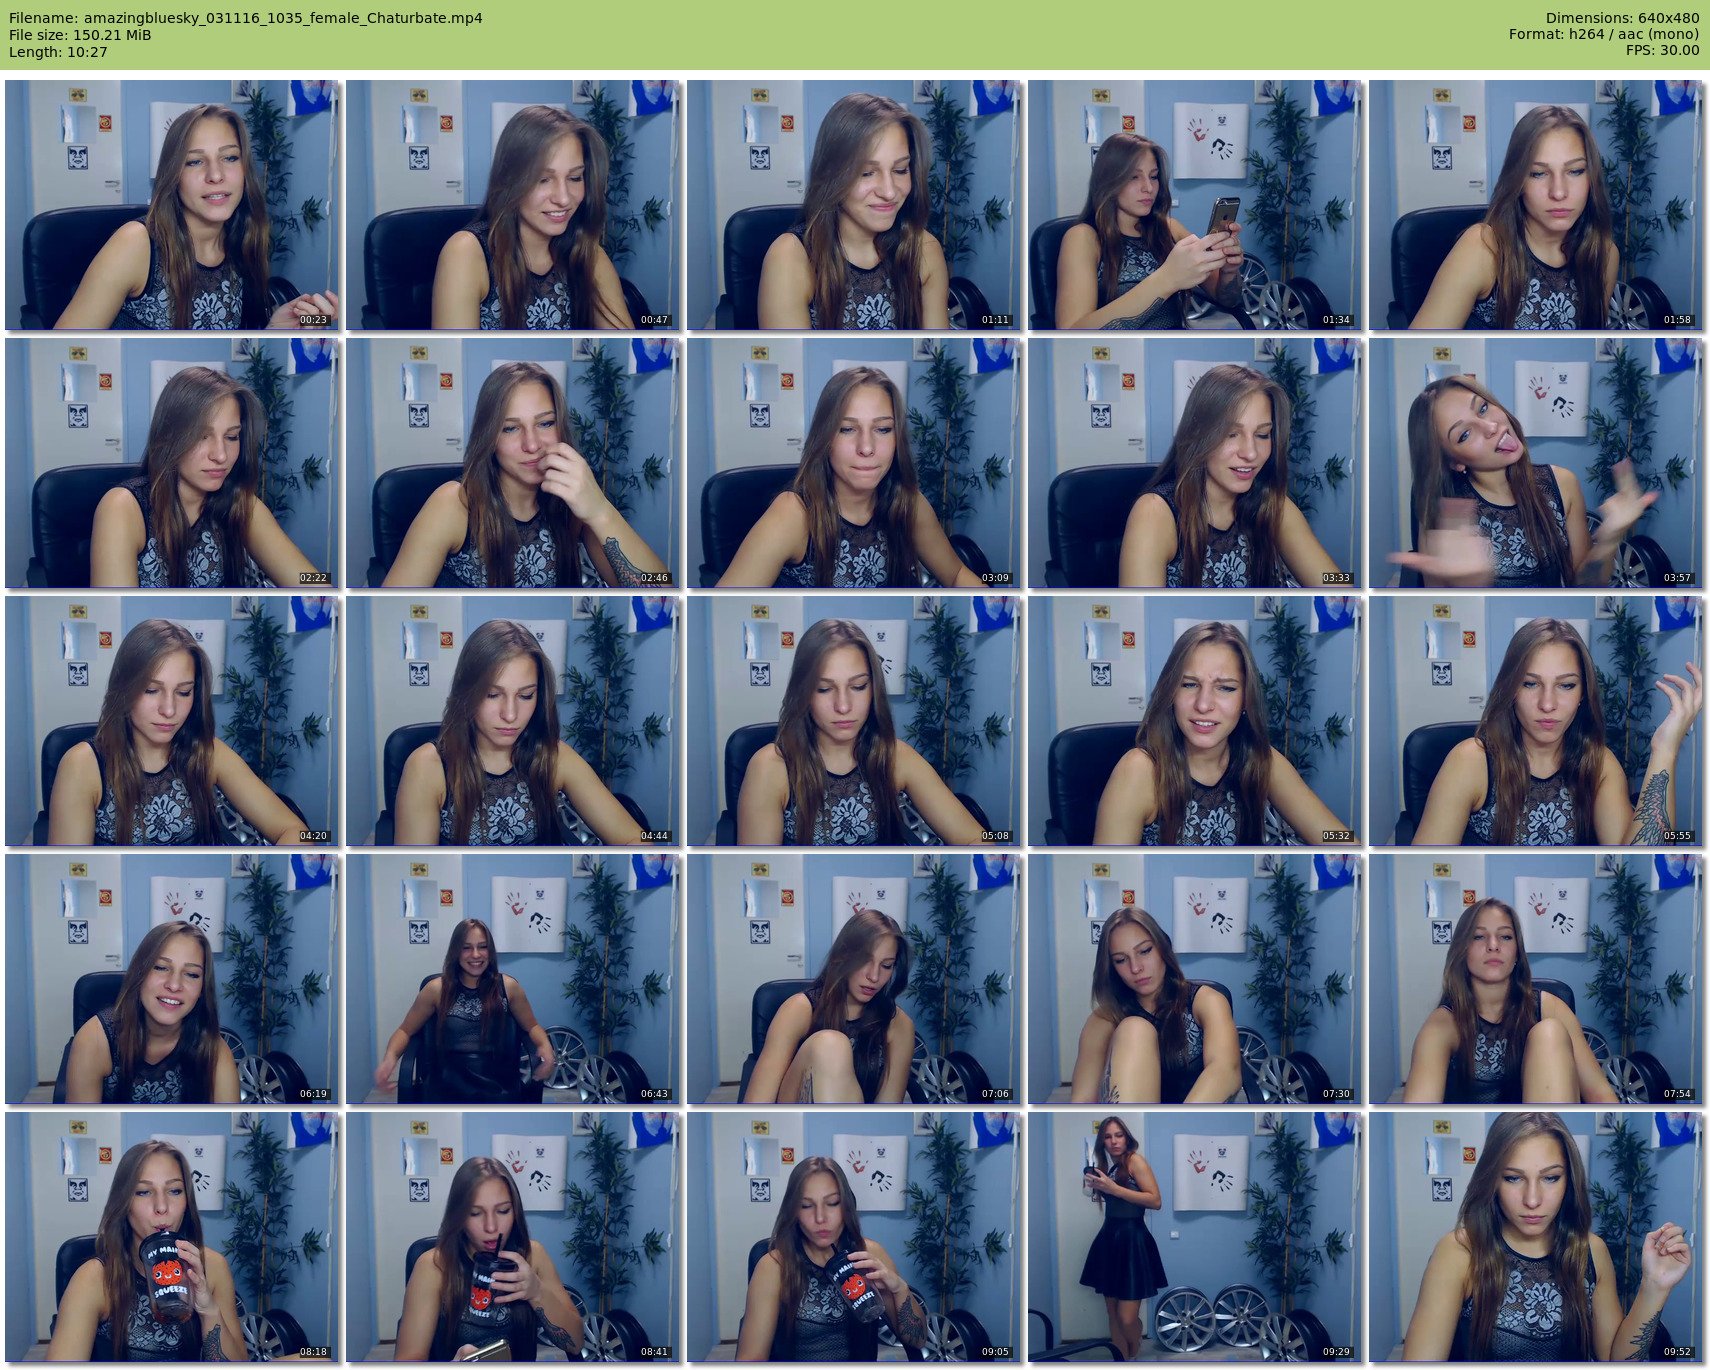The image size is (1710, 1370).
Task: Pick the thumbnail timestamped 01:58
Action: click(1535, 205)
